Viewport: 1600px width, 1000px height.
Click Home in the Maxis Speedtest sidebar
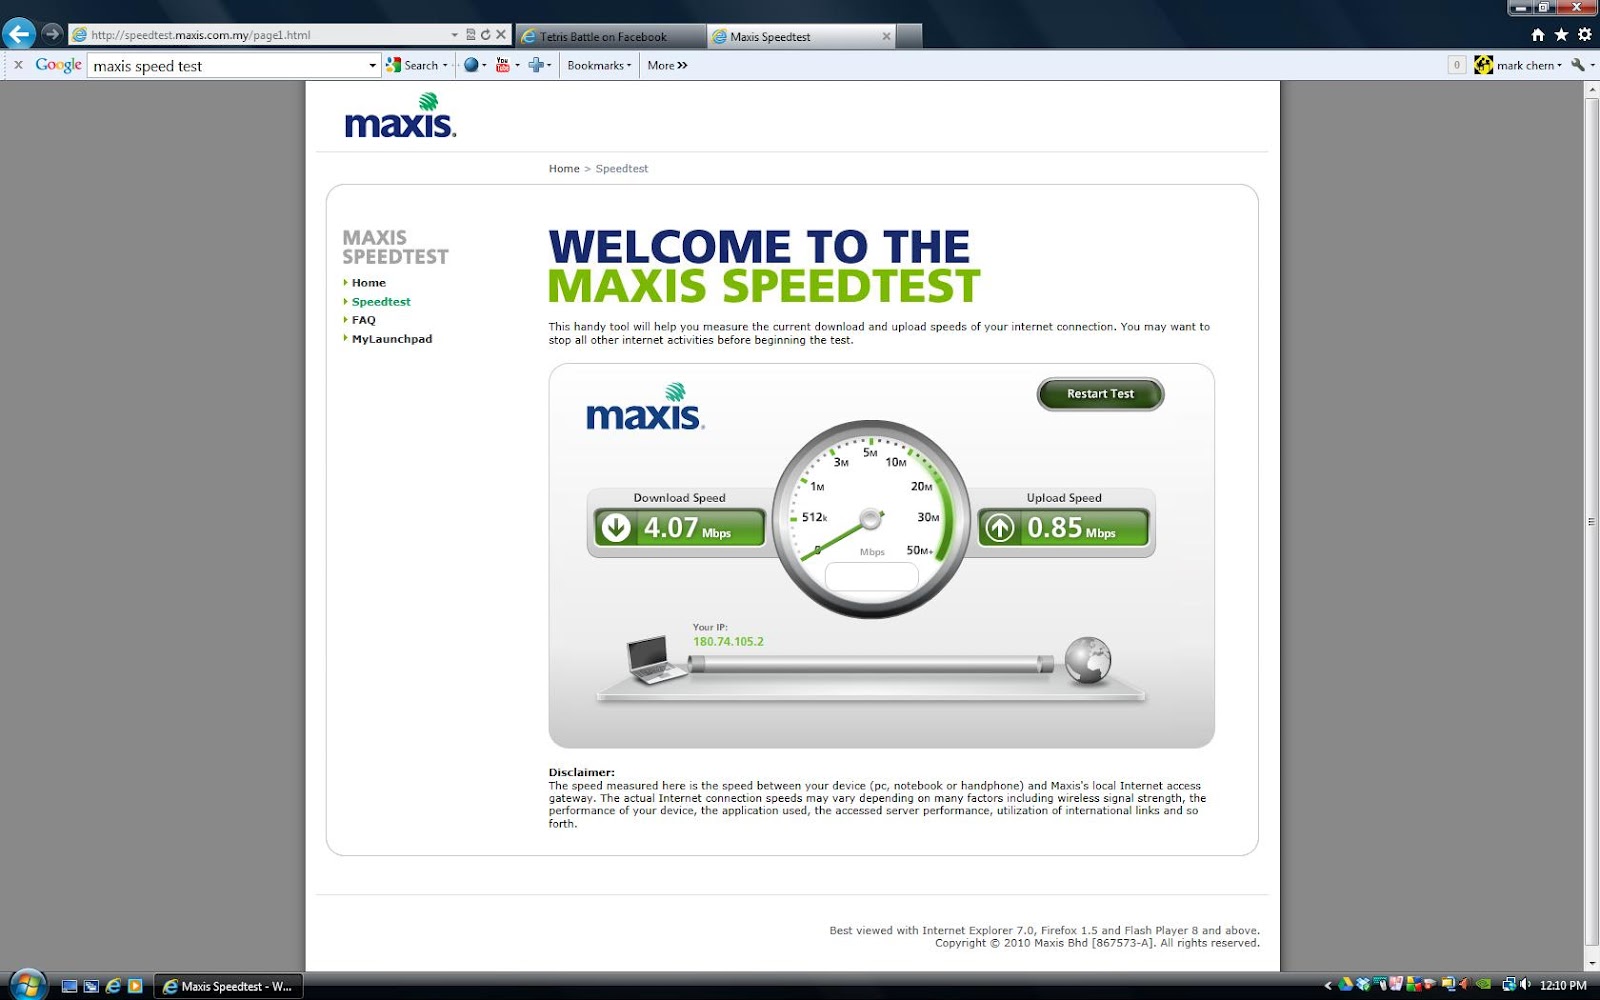click(x=368, y=283)
